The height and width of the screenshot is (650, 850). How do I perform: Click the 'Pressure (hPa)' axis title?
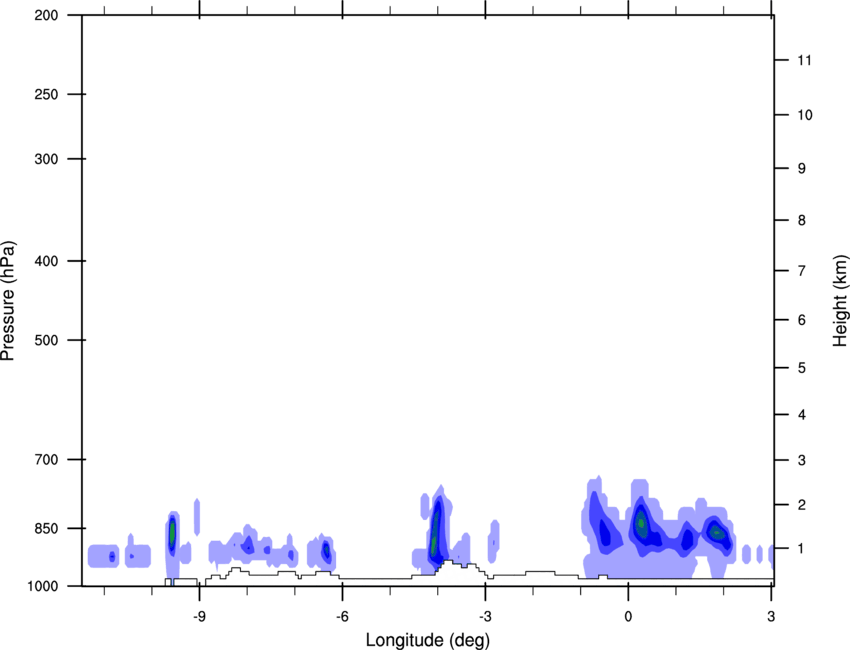click(8, 301)
